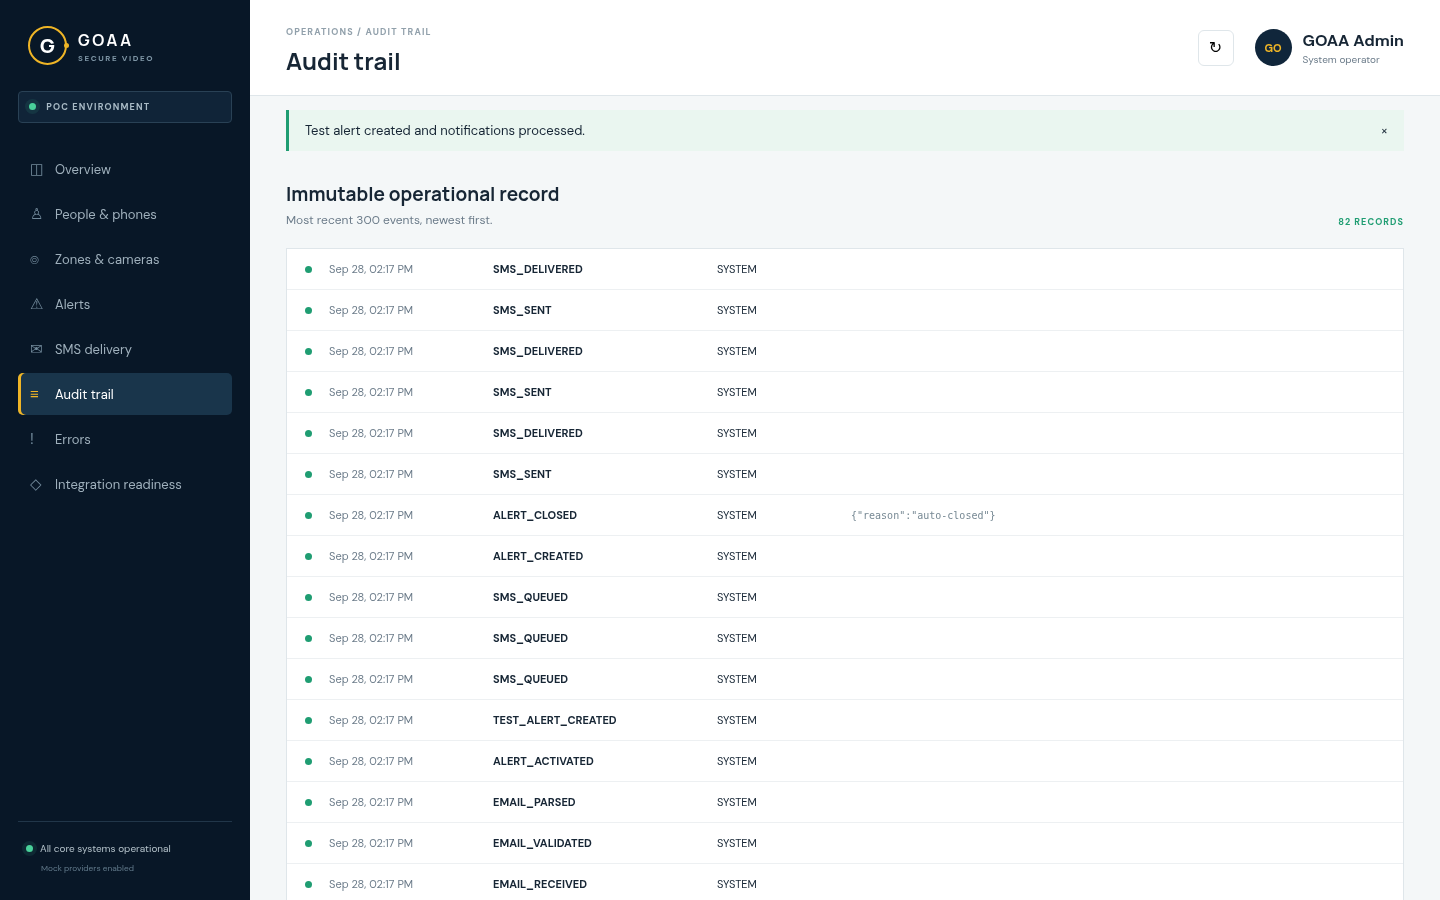This screenshot has height=900, width=1440.
Task: Open People & phones section
Action: click(125, 214)
